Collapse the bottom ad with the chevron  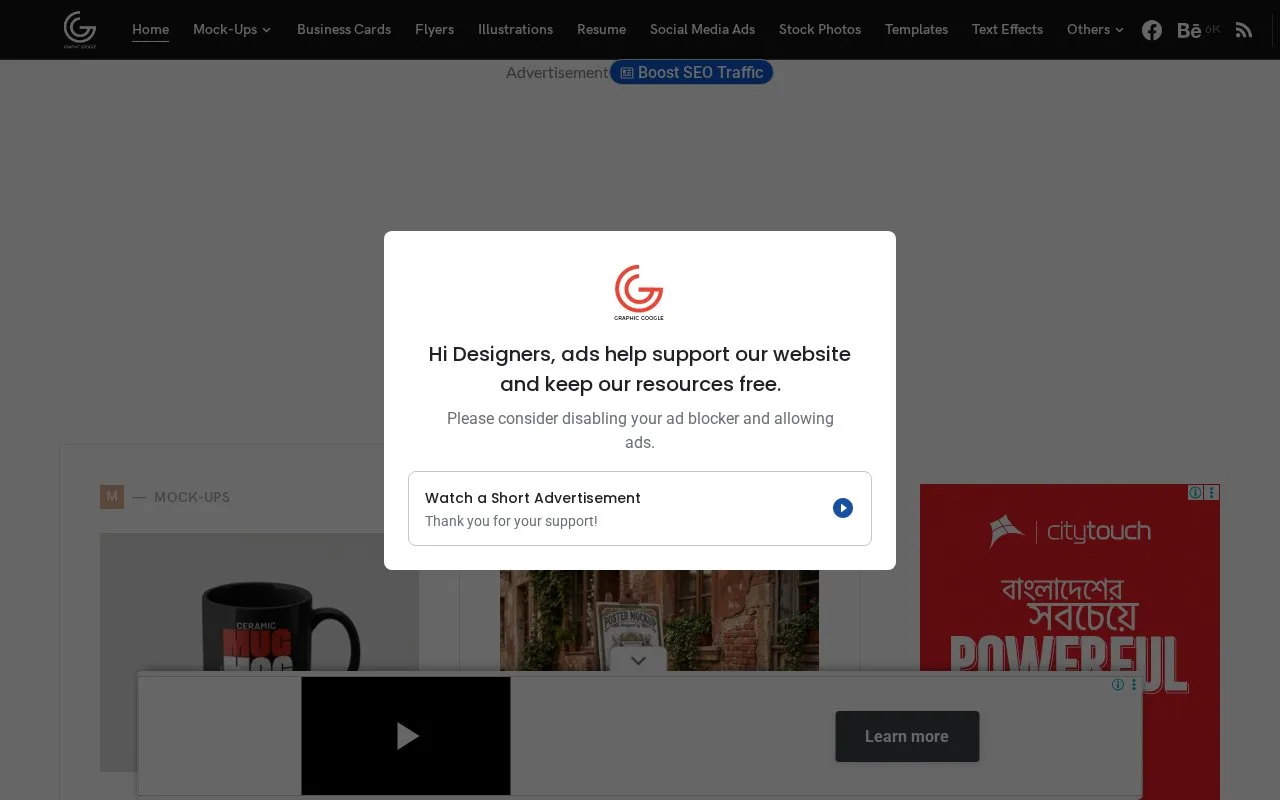pos(639,661)
